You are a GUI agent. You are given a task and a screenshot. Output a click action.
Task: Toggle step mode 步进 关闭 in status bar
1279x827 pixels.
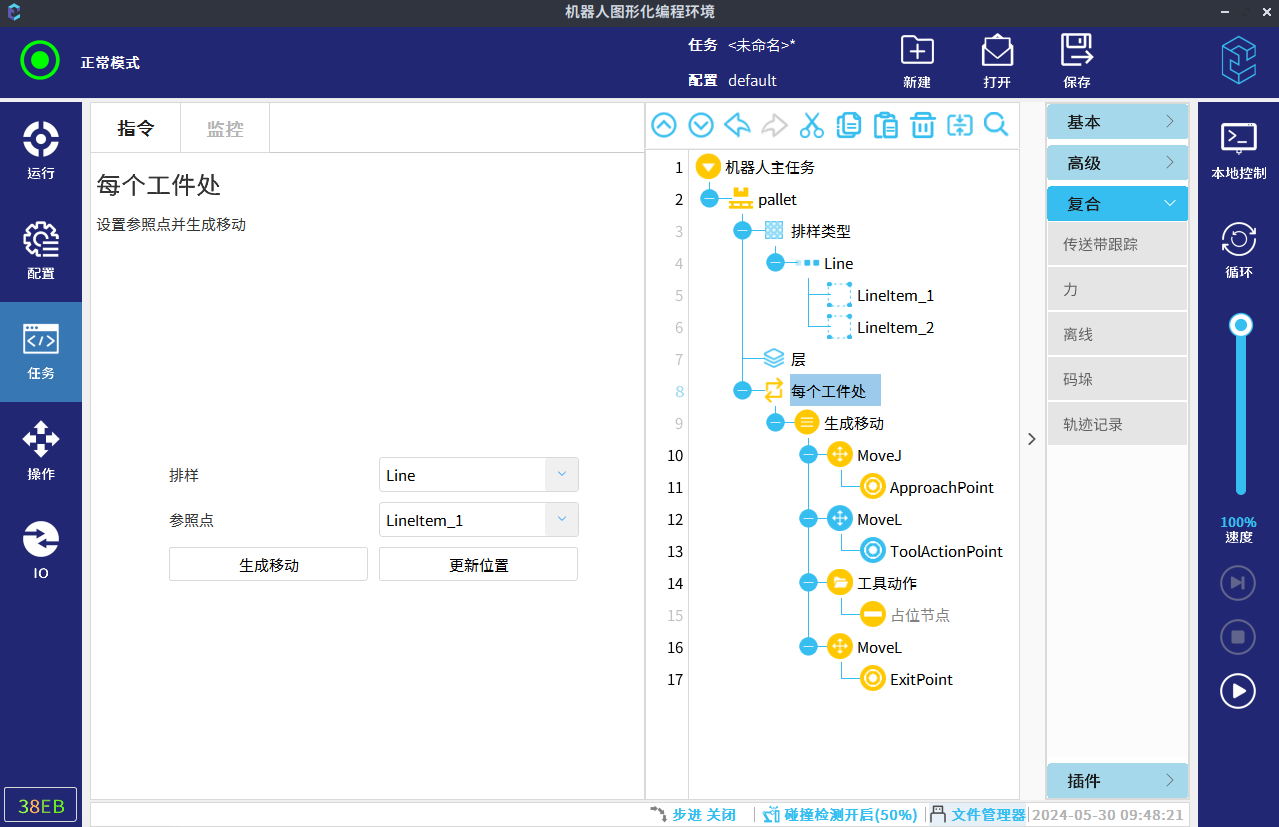pyautogui.click(x=693, y=815)
